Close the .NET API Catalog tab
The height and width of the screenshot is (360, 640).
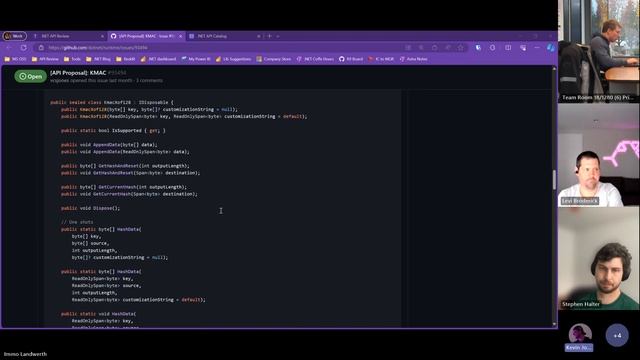[x=258, y=36]
